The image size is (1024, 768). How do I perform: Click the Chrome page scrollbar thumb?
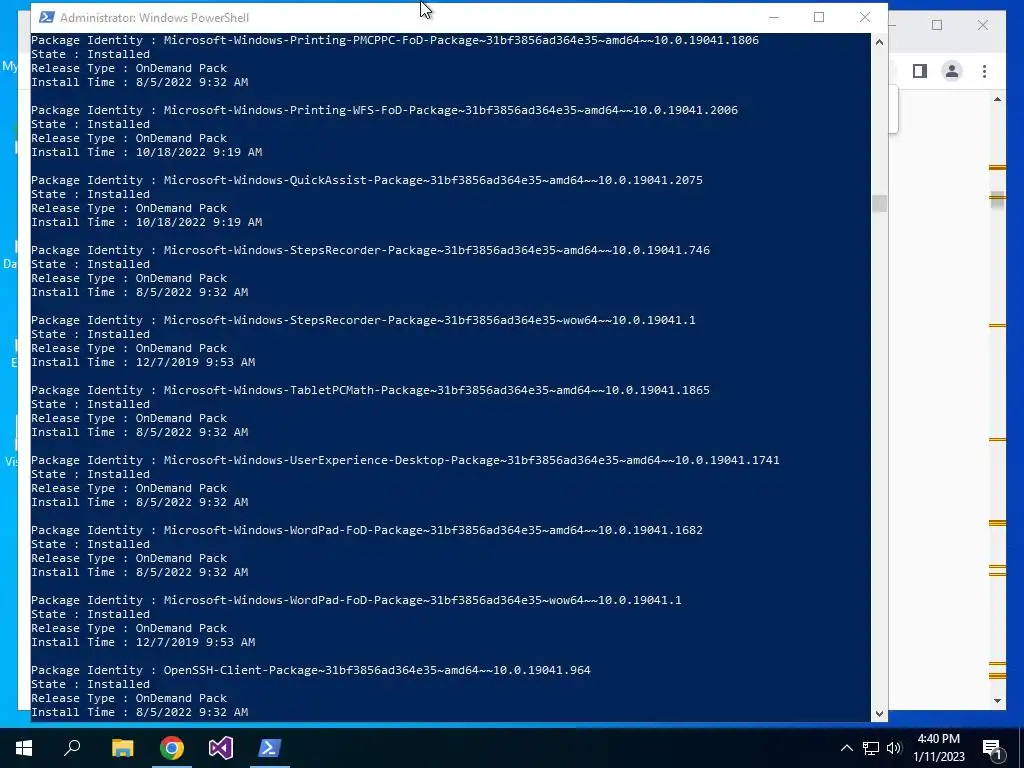pyautogui.click(x=997, y=200)
